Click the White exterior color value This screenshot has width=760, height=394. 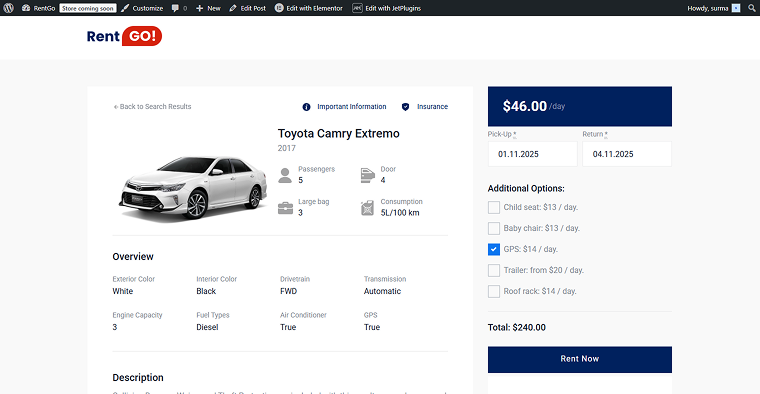[123, 291]
